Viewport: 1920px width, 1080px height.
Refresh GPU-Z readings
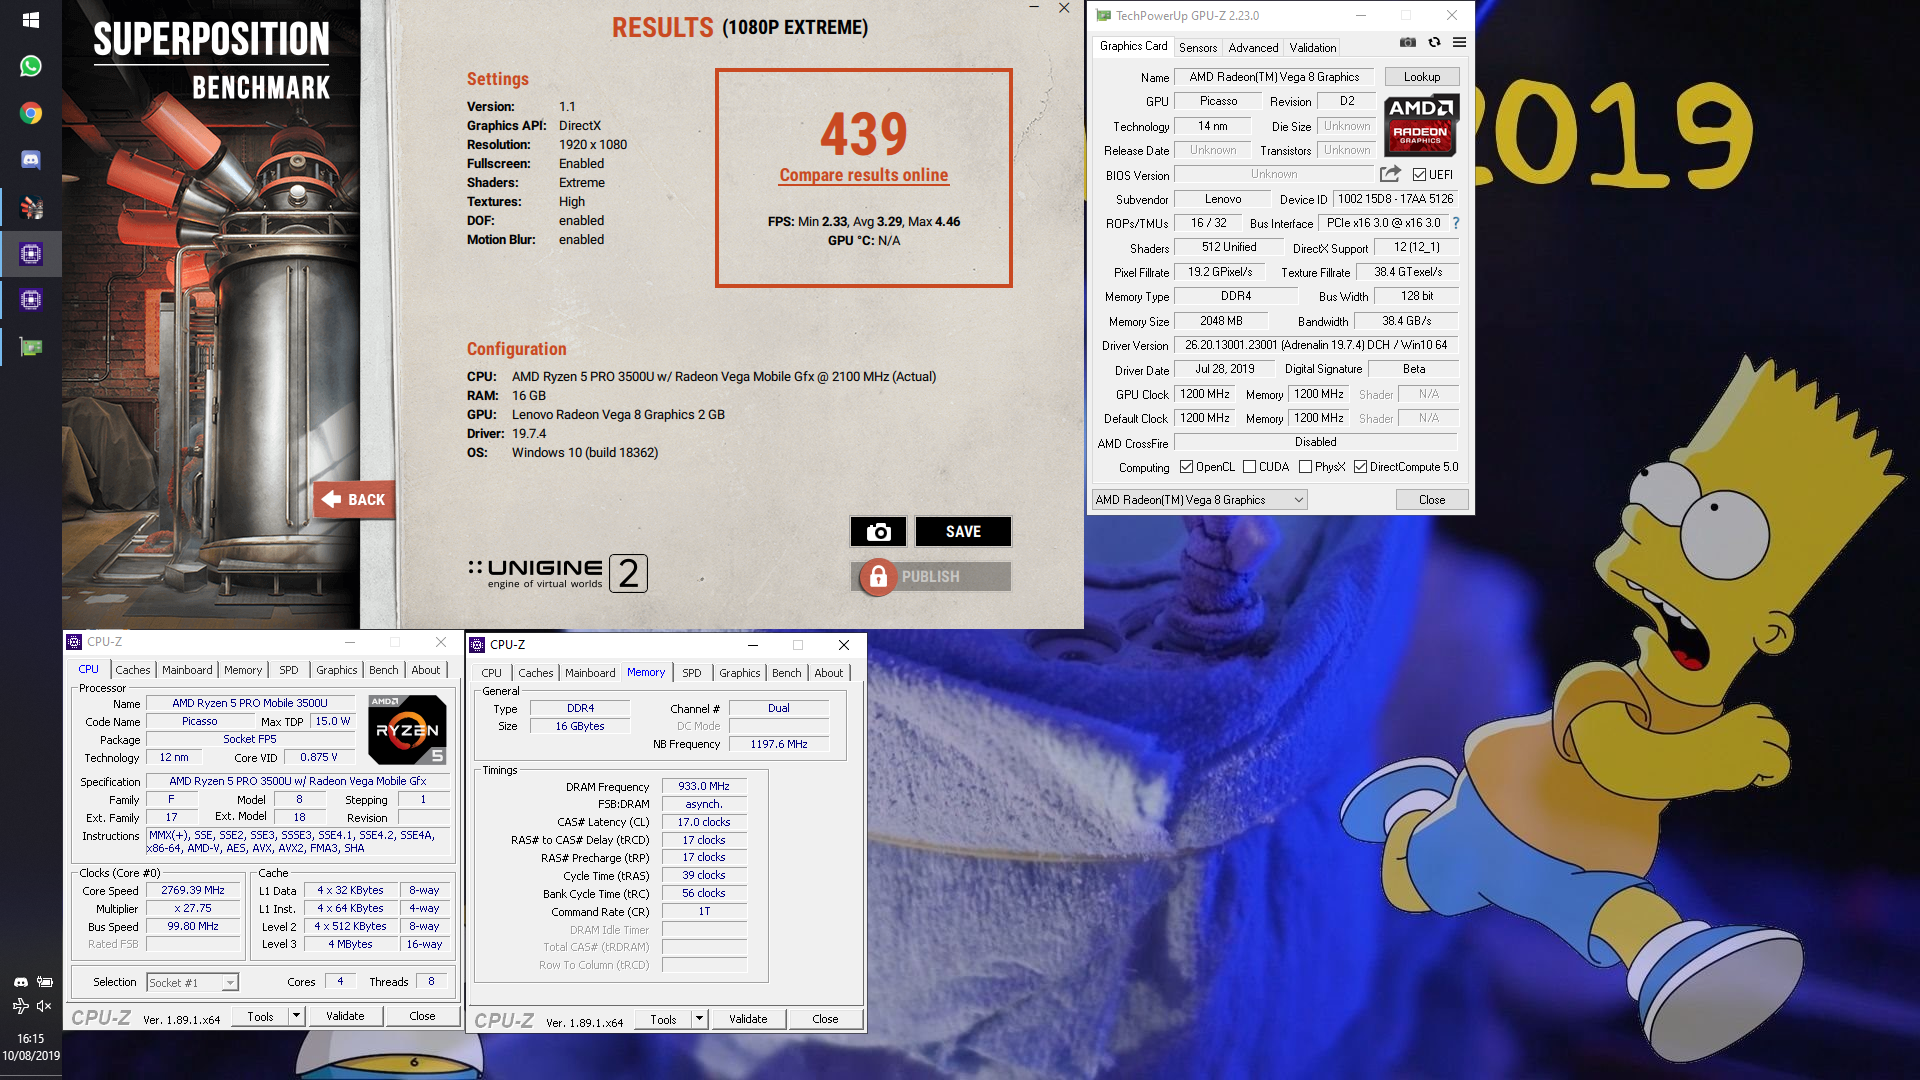pyautogui.click(x=1434, y=42)
